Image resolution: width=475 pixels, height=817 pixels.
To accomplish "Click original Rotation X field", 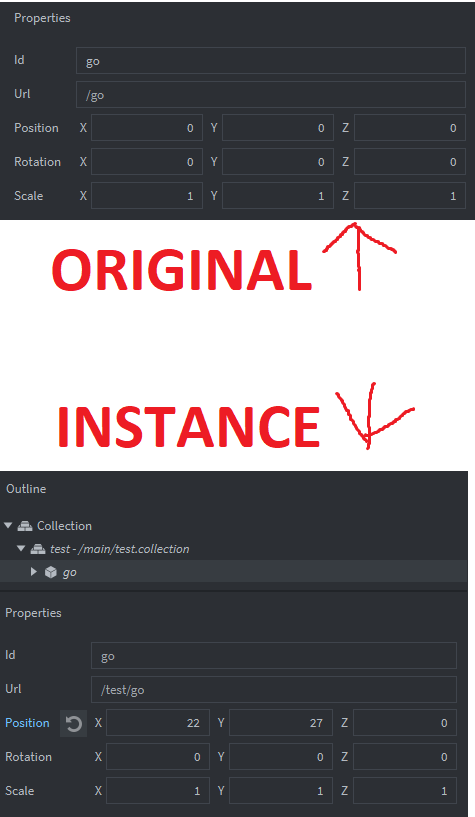I will point(147,162).
